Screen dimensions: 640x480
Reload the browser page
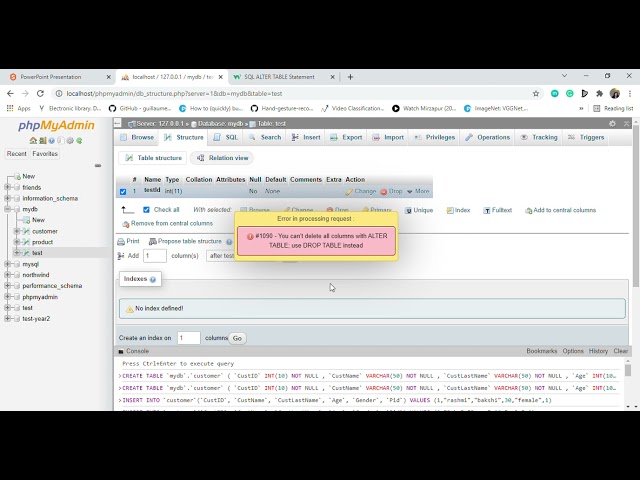point(40,93)
